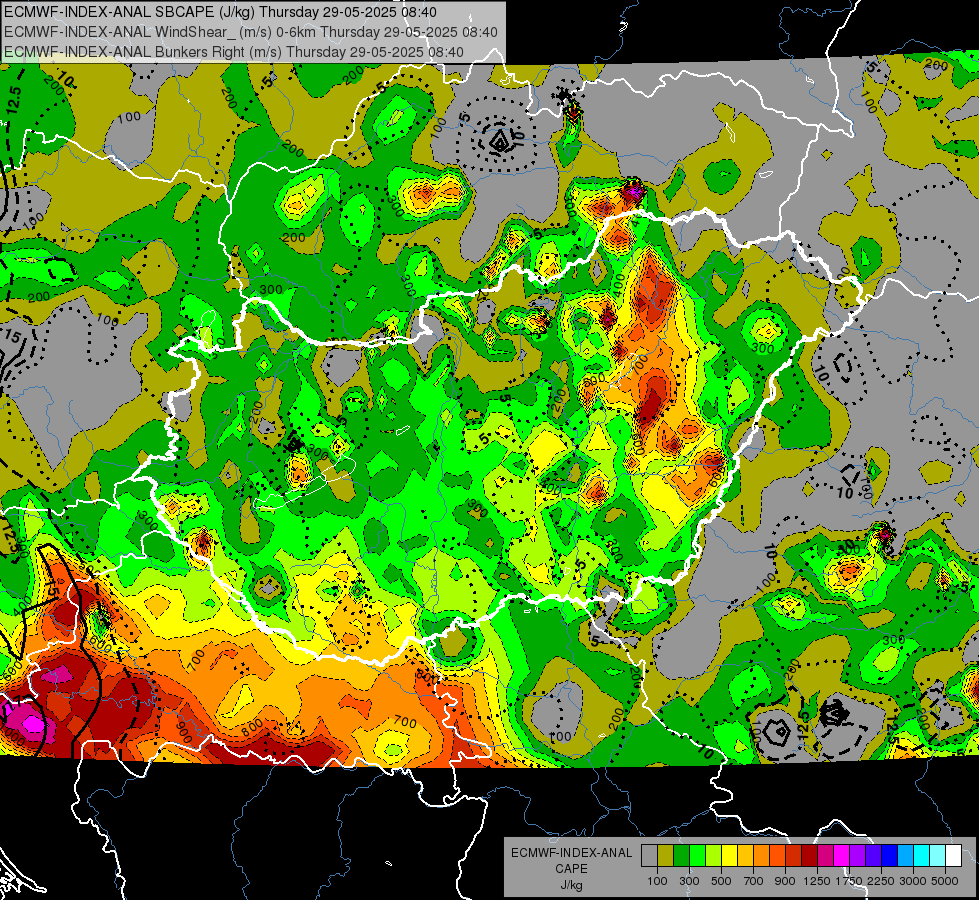Click the crimson-pink legend swatch right of 1250
This screenshot has width=979, height=900.
point(825,855)
